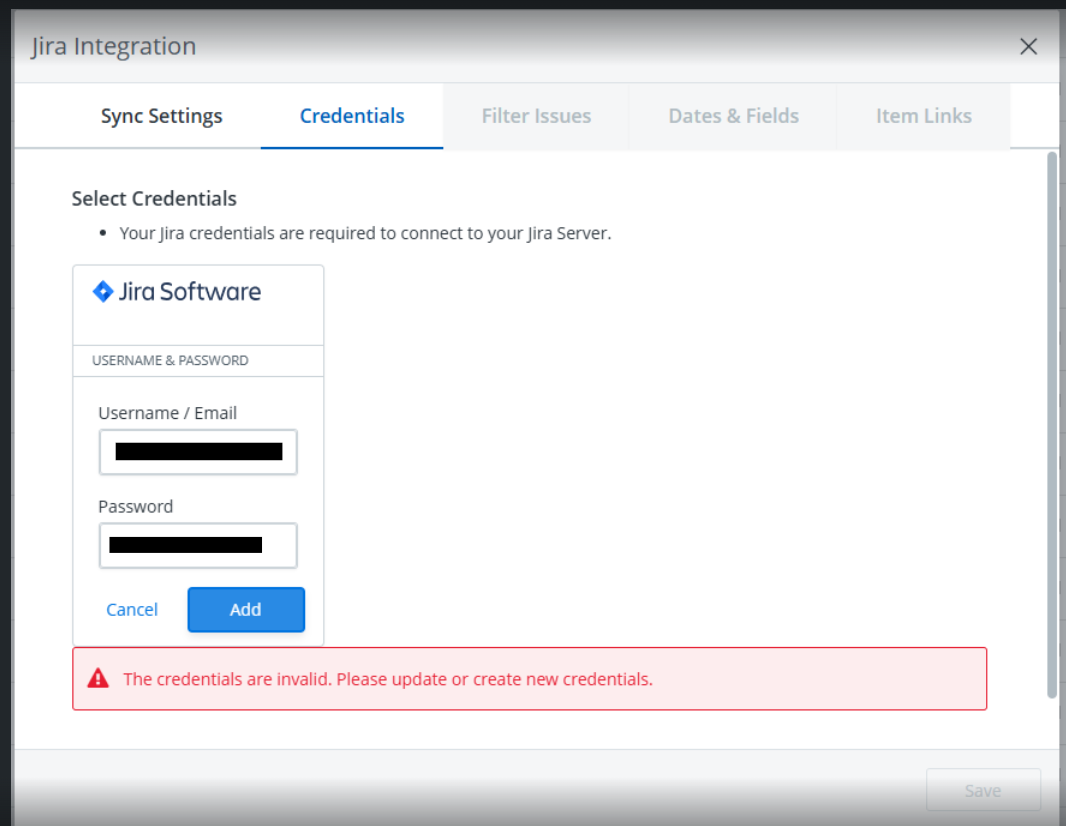Select the Credentials tab
Viewport: 1066px width, 826px height.
pos(352,116)
